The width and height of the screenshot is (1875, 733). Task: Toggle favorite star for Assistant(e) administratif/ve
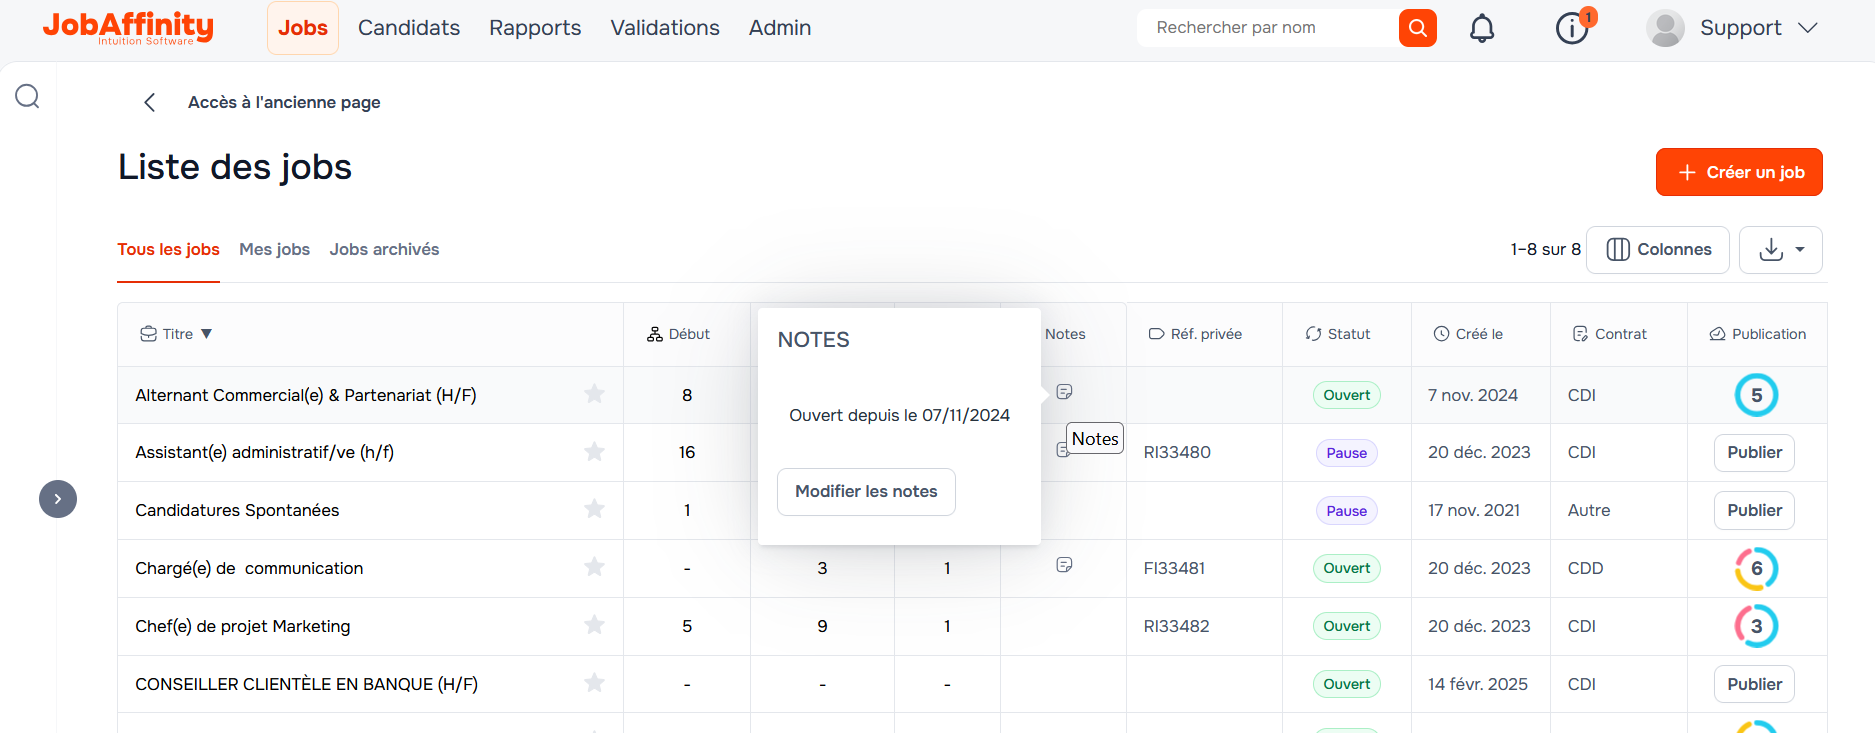tap(595, 452)
